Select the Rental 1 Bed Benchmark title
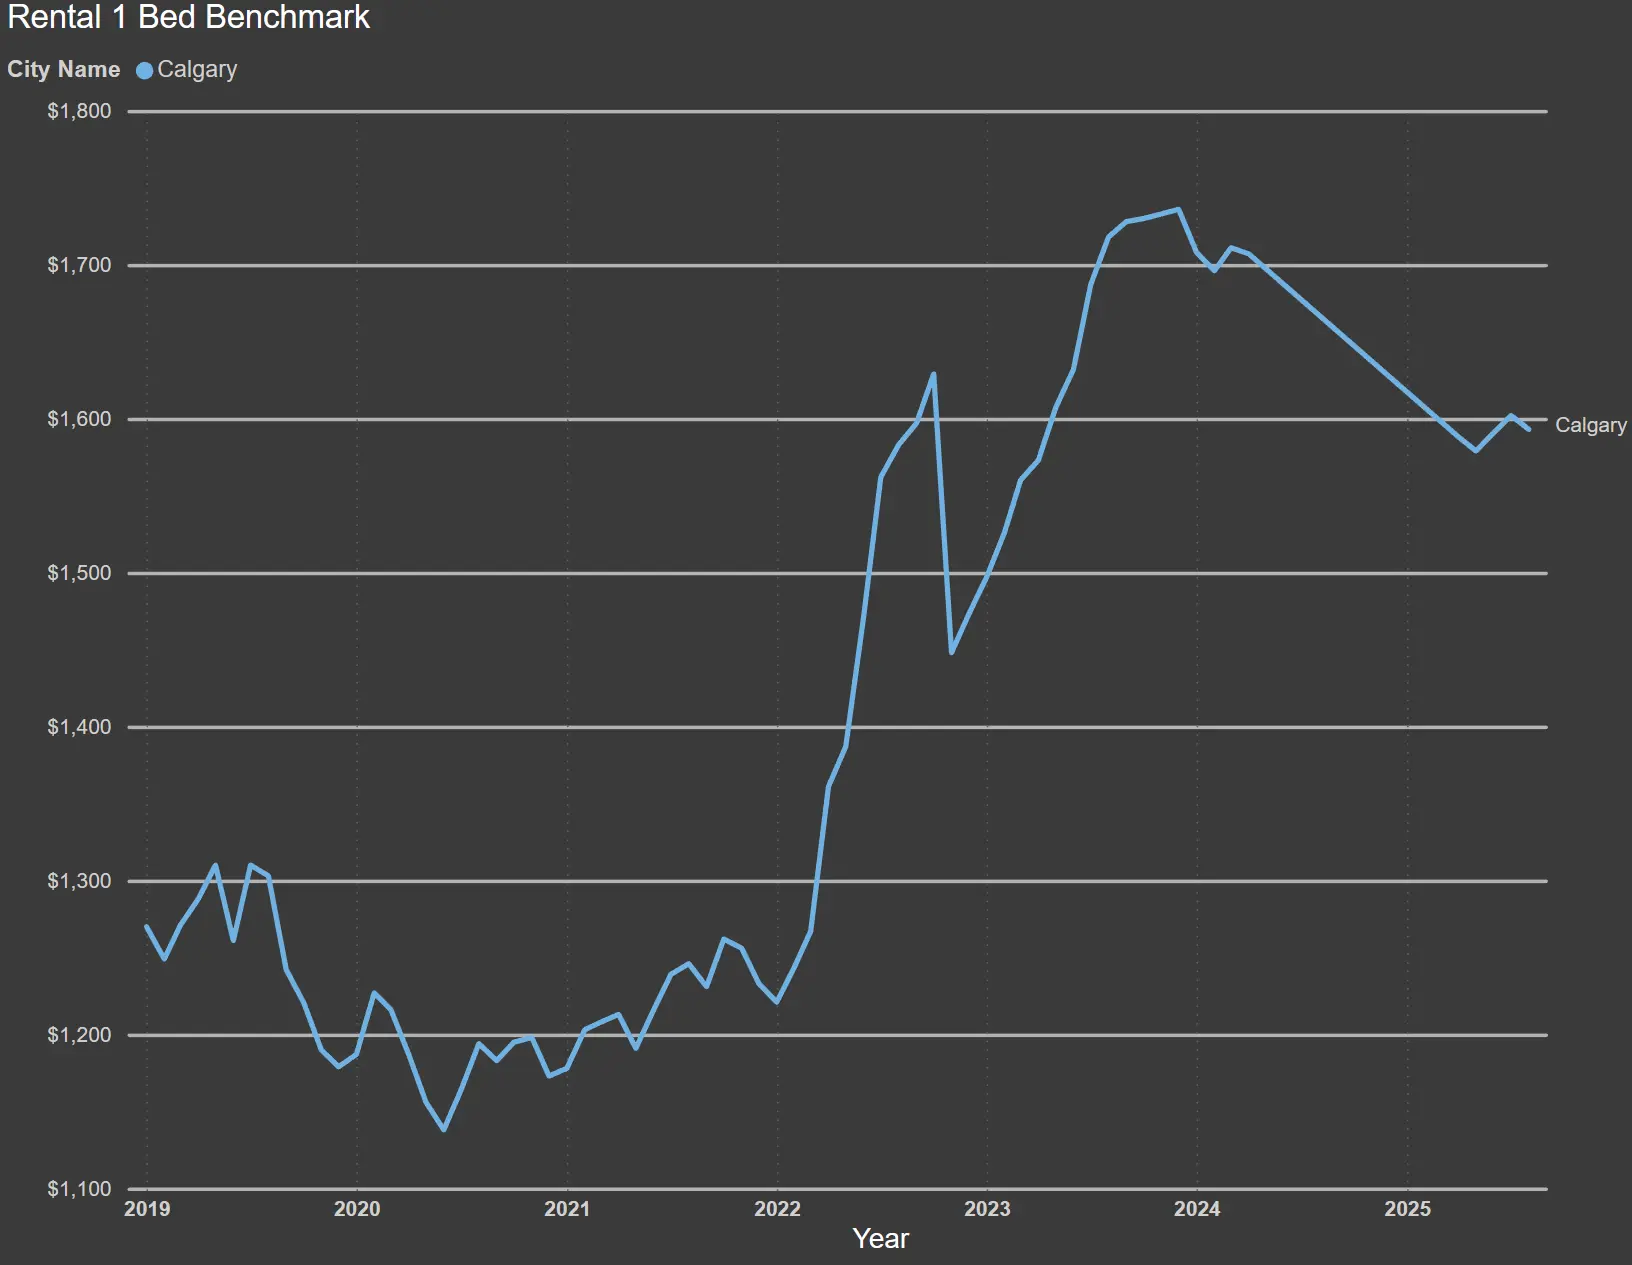 tap(189, 17)
